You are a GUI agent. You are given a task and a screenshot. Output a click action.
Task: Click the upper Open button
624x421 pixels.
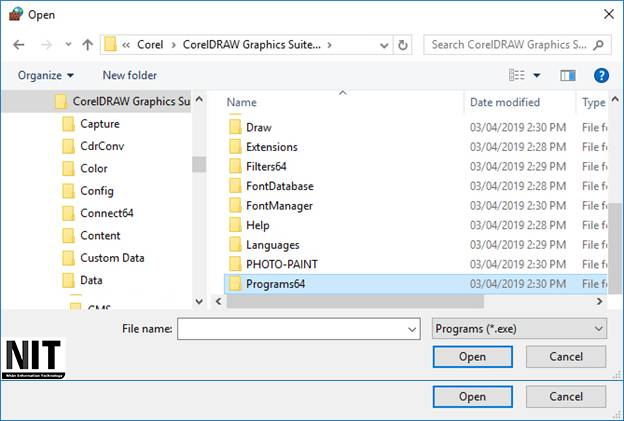pos(472,357)
